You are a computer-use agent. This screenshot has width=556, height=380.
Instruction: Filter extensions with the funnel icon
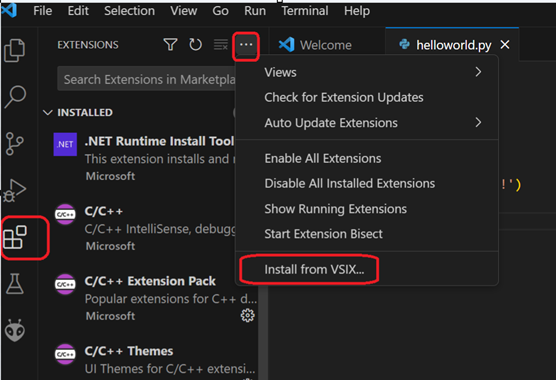pyautogui.click(x=170, y=45)
